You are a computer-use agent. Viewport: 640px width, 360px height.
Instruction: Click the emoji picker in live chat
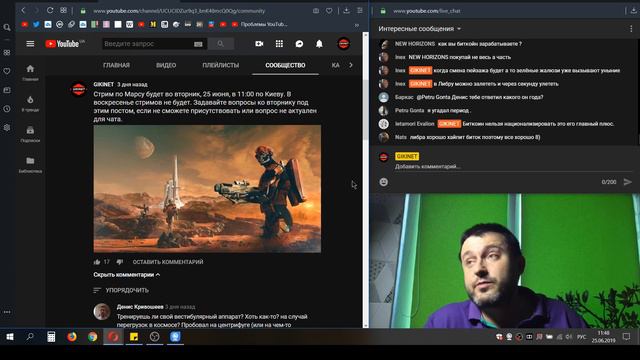pyautogui.click(x=384, y=182)
